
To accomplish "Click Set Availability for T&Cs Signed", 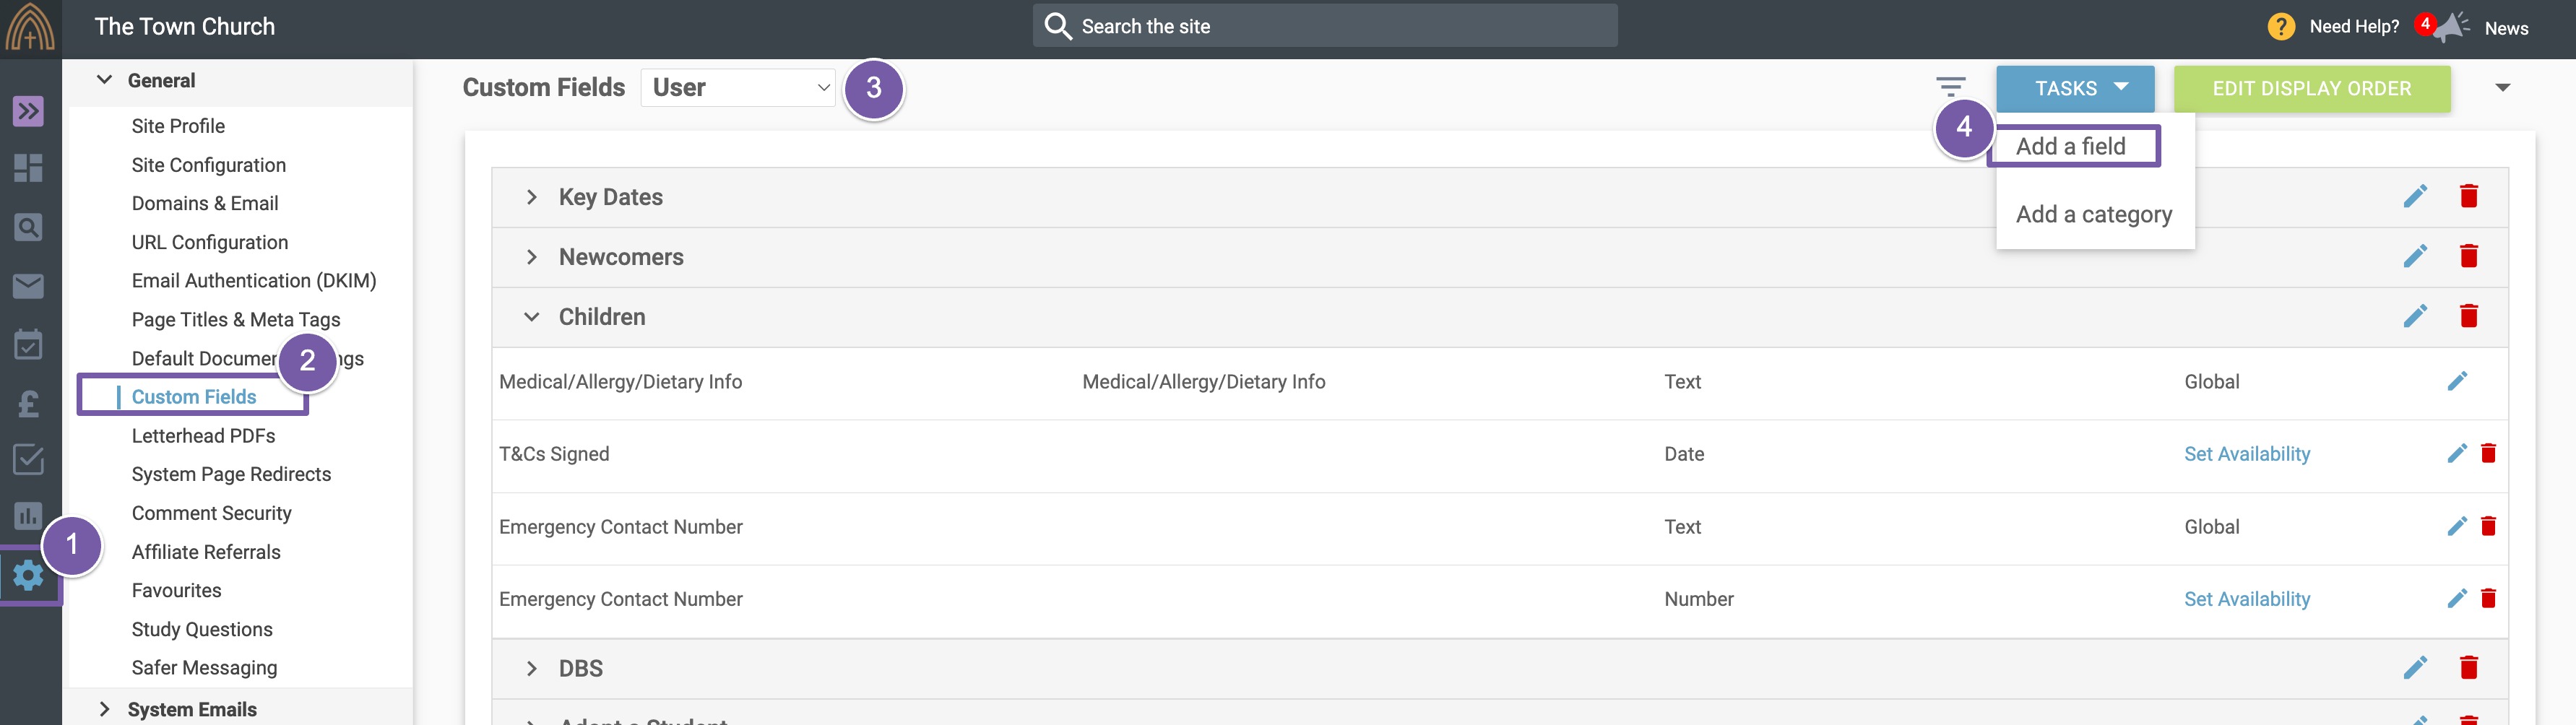I will click(2246, 454).
